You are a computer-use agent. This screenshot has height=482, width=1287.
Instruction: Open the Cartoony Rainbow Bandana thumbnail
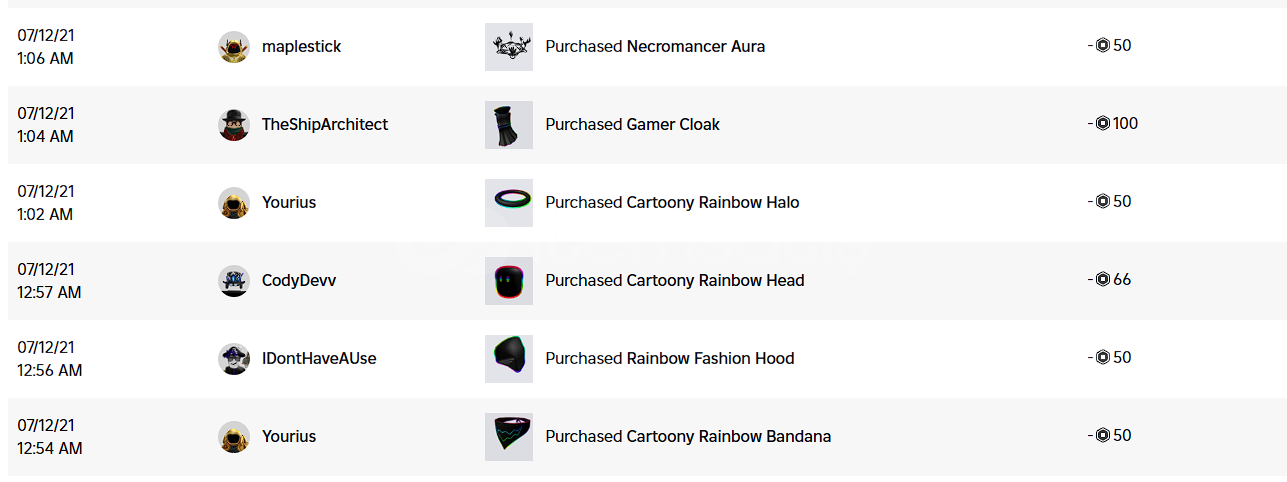pos(509,437)
